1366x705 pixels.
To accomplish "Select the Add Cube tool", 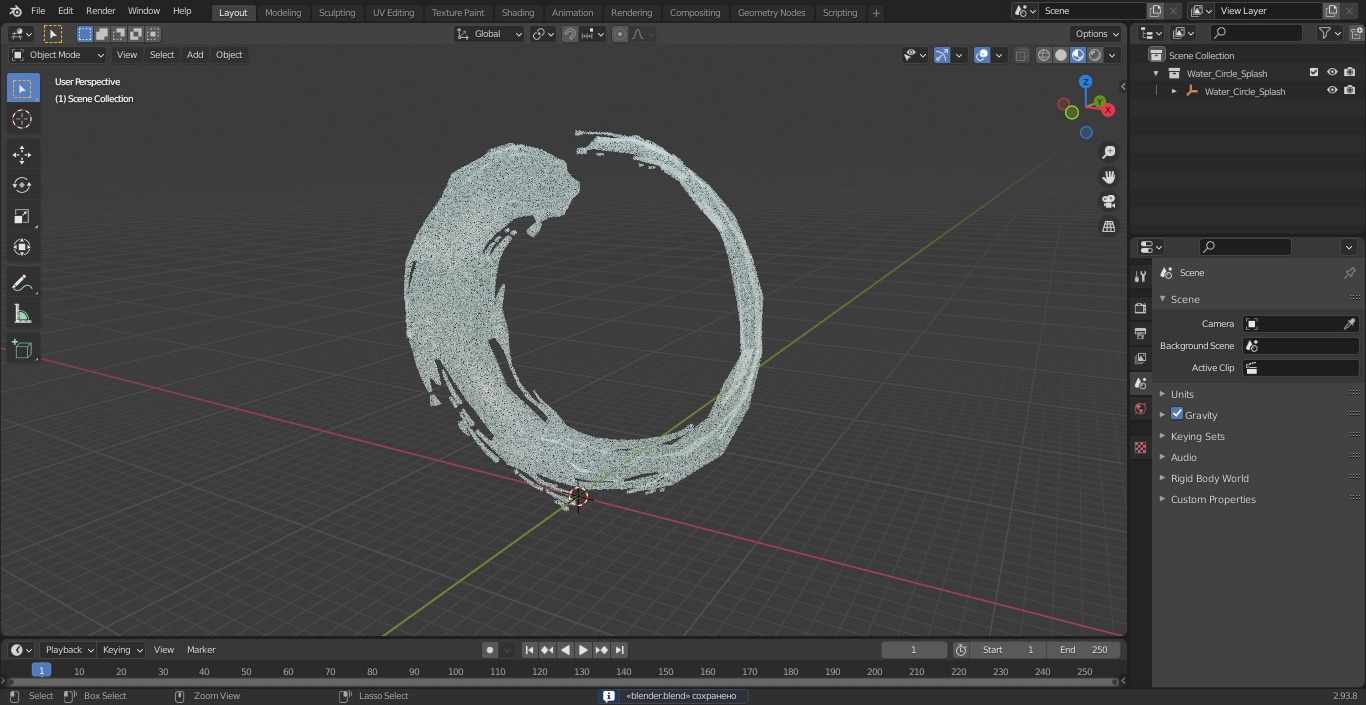I will tap(22, 349).
